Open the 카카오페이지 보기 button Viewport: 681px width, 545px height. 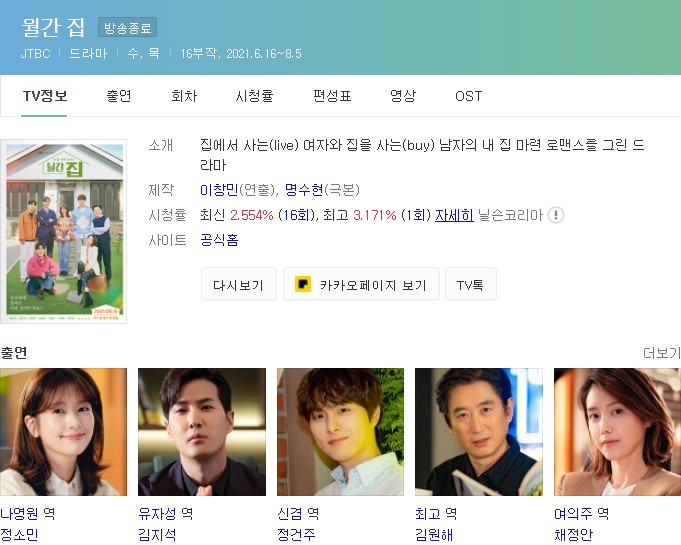pos(361,284)
